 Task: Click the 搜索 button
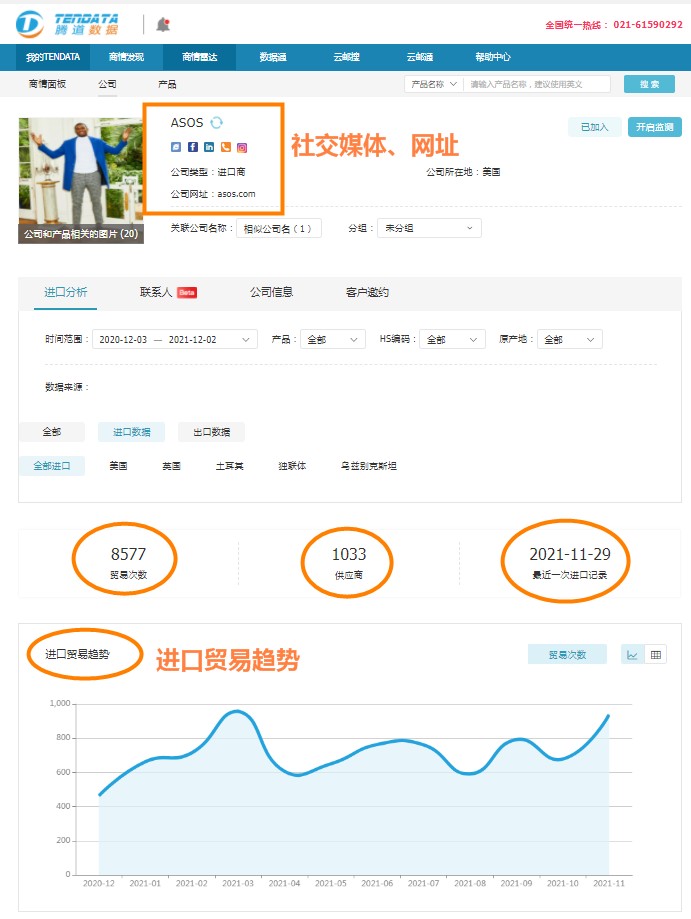coord(649,84)
